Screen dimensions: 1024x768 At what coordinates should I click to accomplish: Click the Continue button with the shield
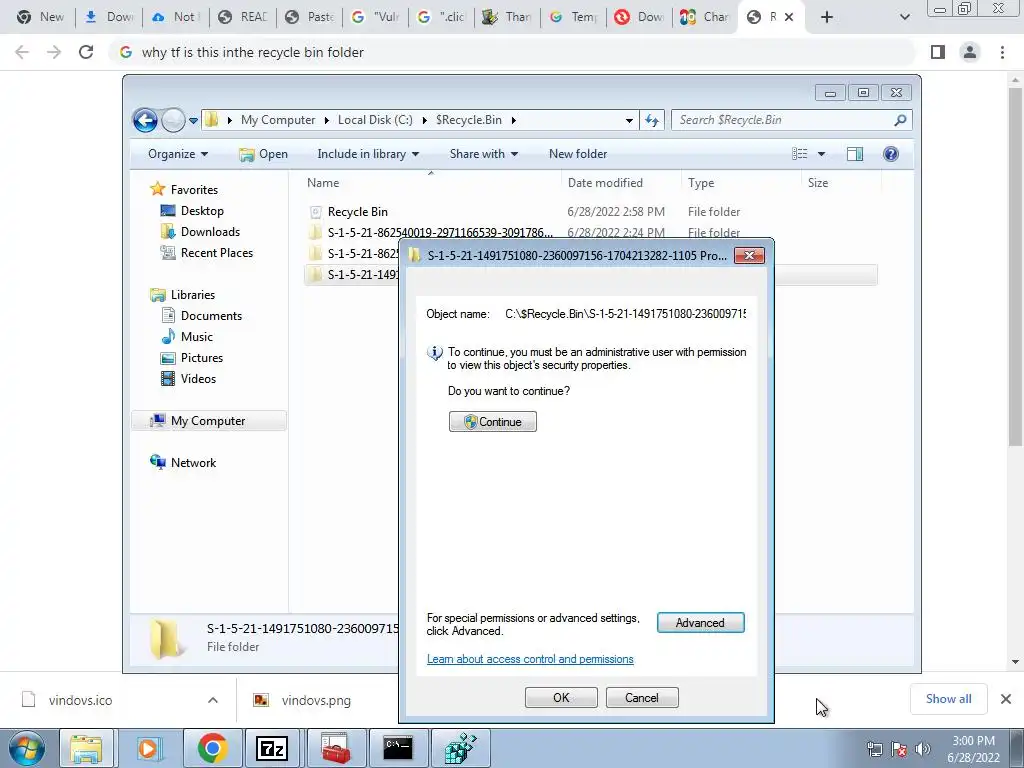coord(492,421)
